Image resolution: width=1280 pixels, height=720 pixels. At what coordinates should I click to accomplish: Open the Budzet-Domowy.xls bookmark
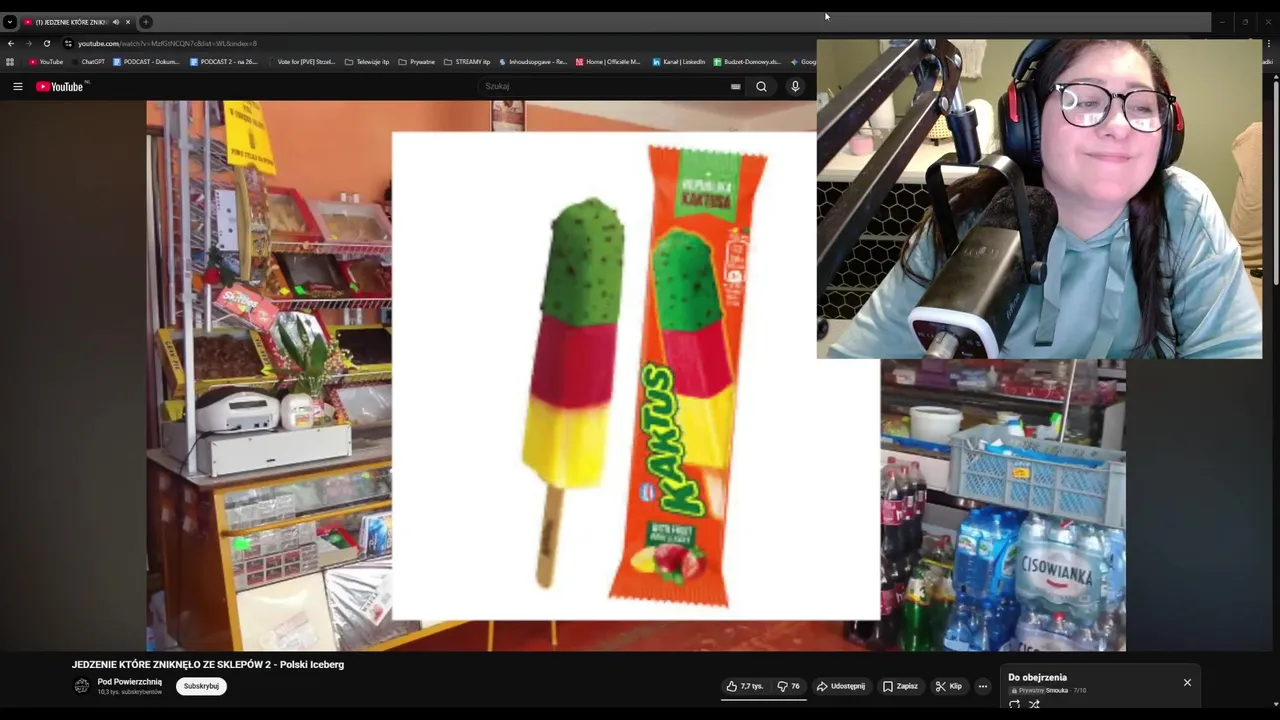tap(747, 62)
